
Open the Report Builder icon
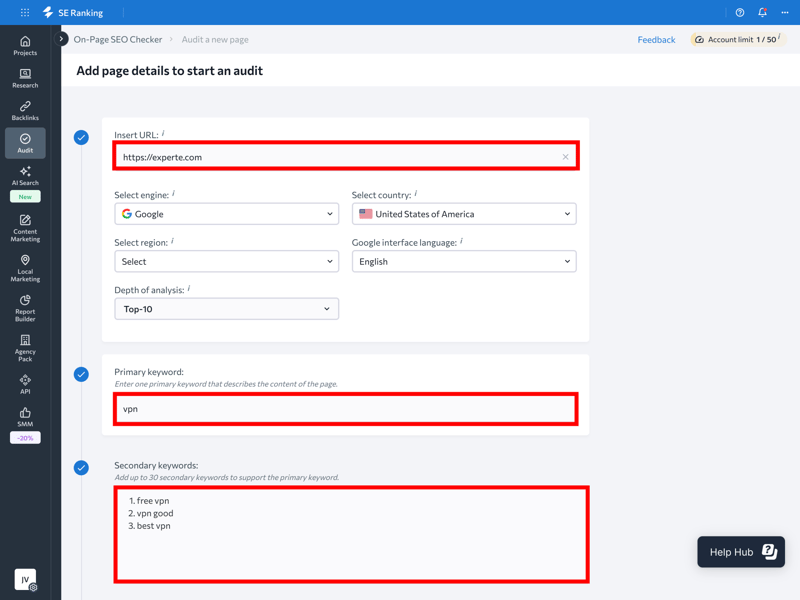[x=25, y=308]
